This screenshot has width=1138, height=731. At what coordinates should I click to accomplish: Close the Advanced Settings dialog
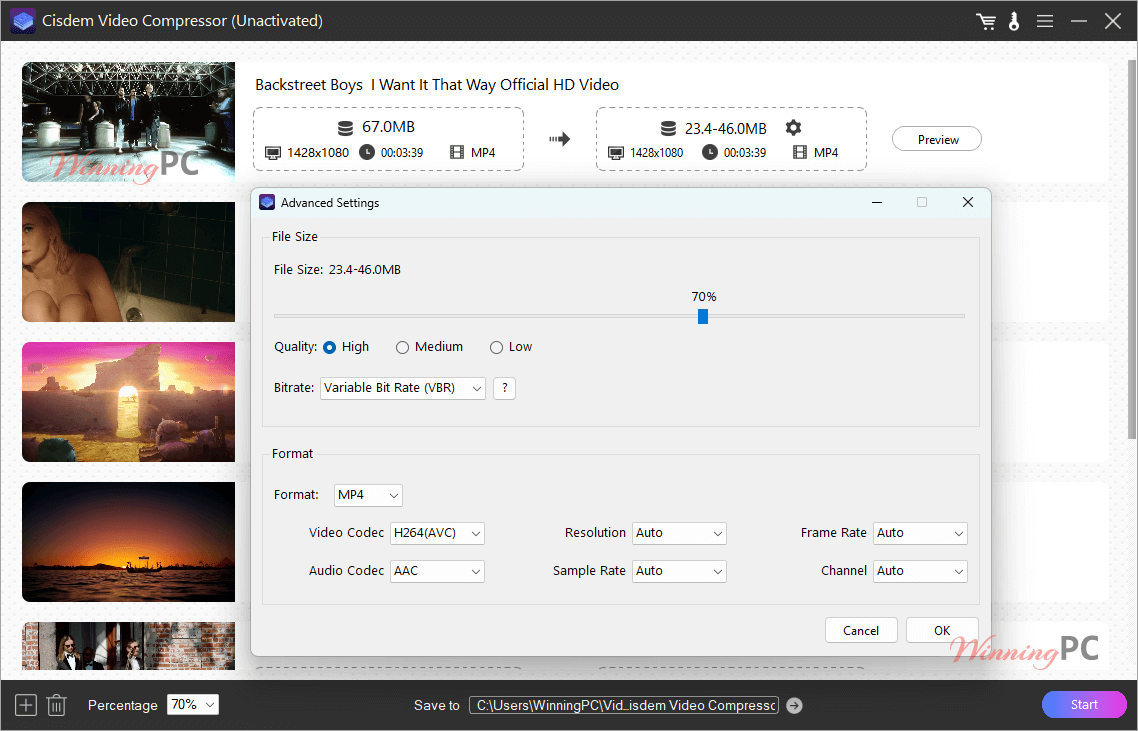coord(967,203)
